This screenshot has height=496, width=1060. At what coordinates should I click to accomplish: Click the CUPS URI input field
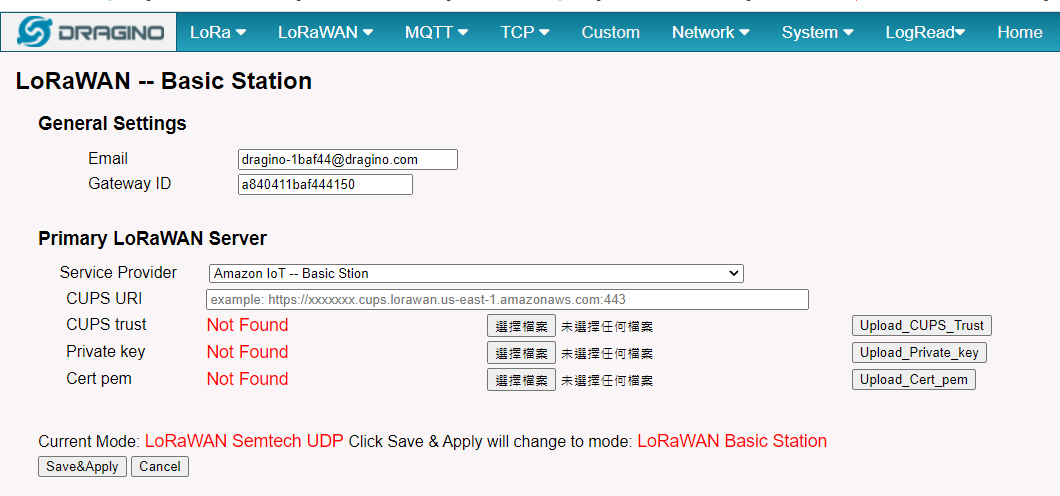(507, 299)
